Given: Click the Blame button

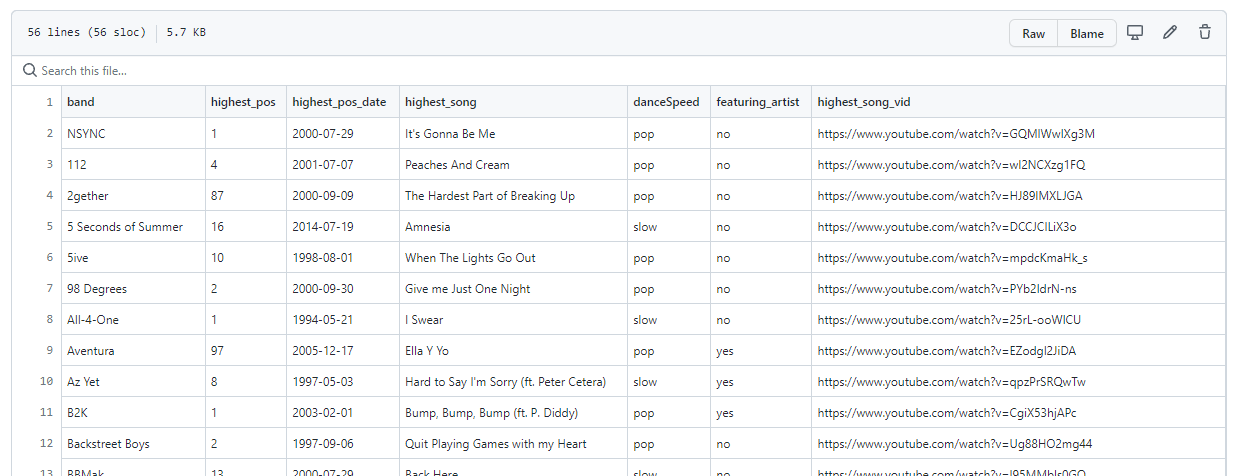Looking at the screenshot, I should pyautogui.click(x=1087, y=34).
